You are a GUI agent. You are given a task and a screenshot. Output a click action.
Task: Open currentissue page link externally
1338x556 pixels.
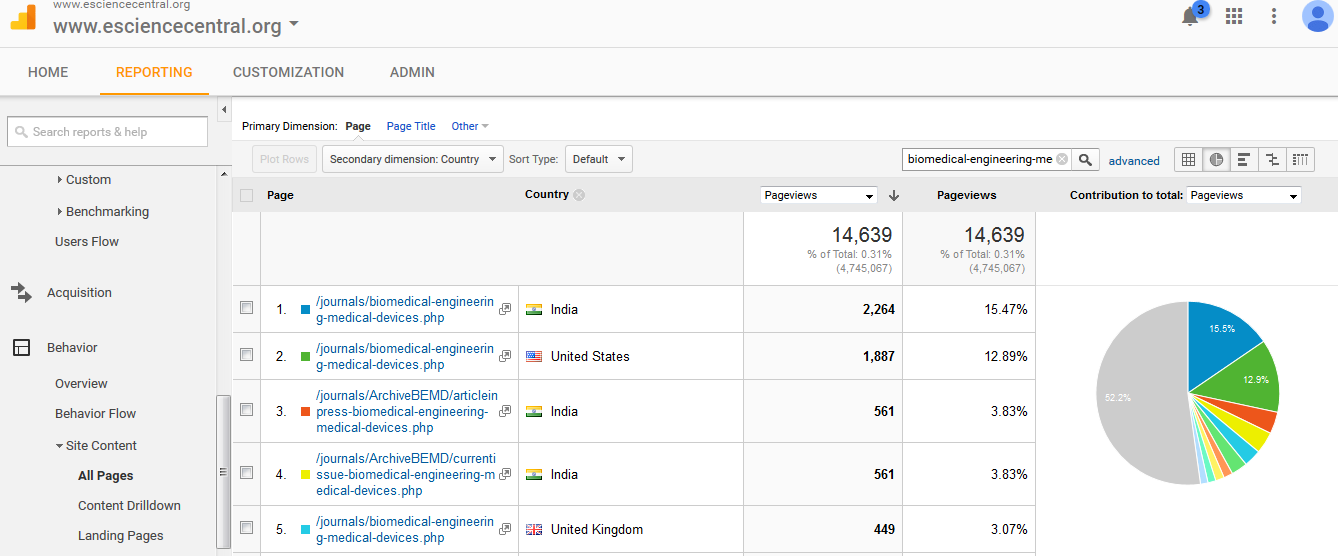pyautogui.click(x=505, y=474)
